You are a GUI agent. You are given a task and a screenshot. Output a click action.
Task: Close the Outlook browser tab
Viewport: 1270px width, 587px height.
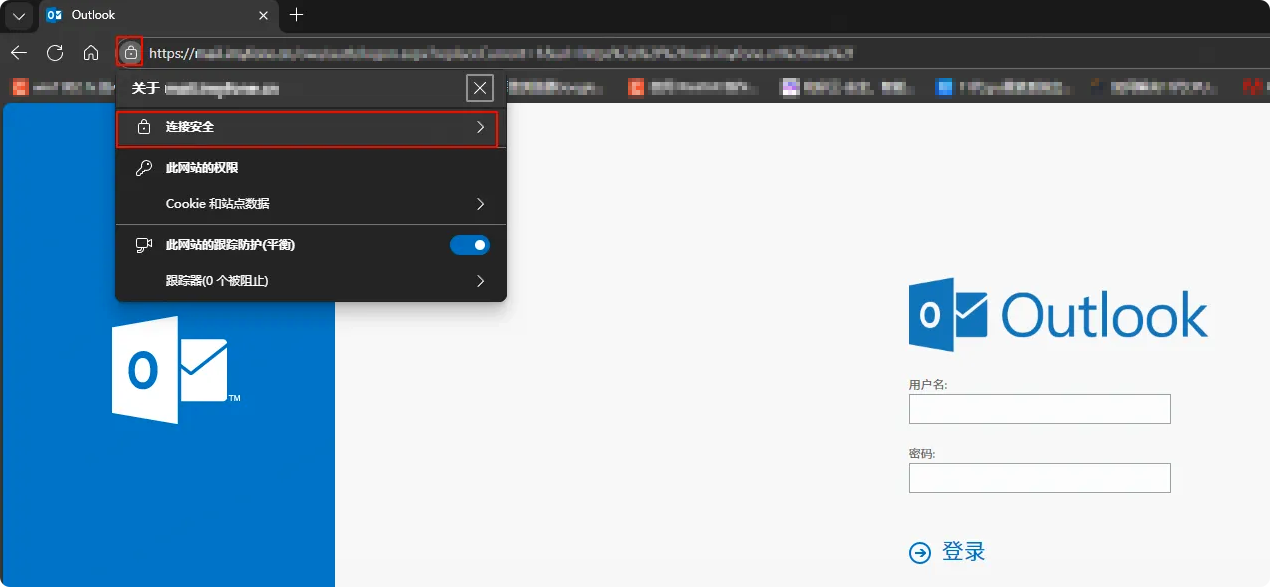tap(264, 16)
